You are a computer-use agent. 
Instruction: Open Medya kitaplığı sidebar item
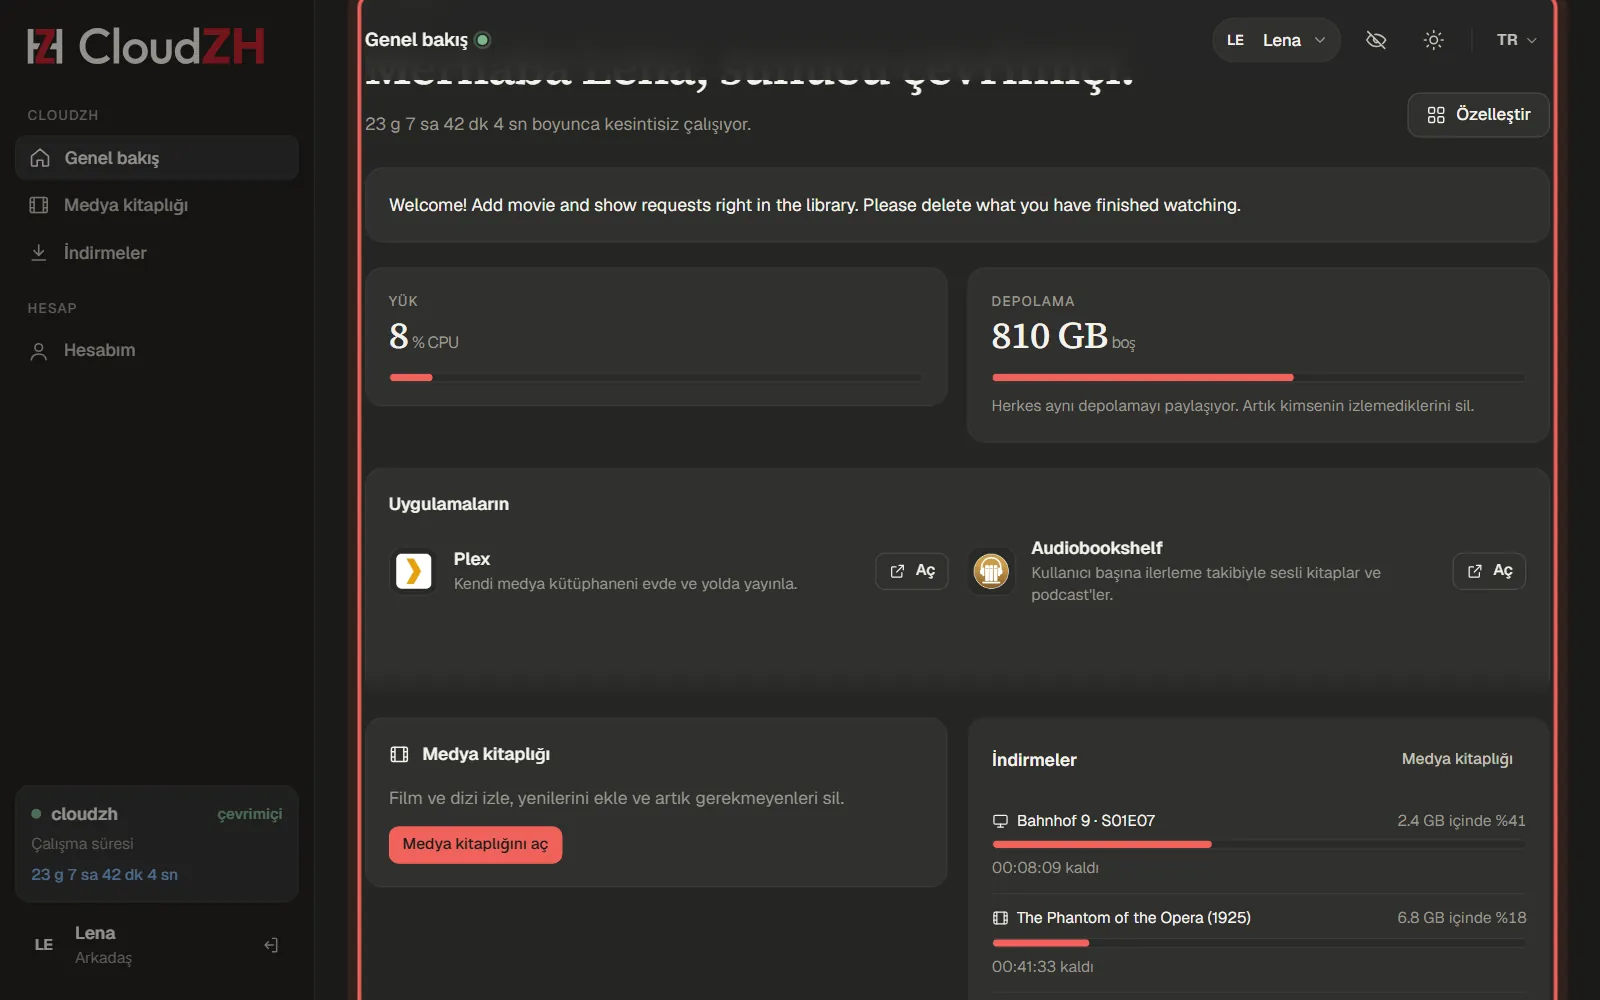157,205
